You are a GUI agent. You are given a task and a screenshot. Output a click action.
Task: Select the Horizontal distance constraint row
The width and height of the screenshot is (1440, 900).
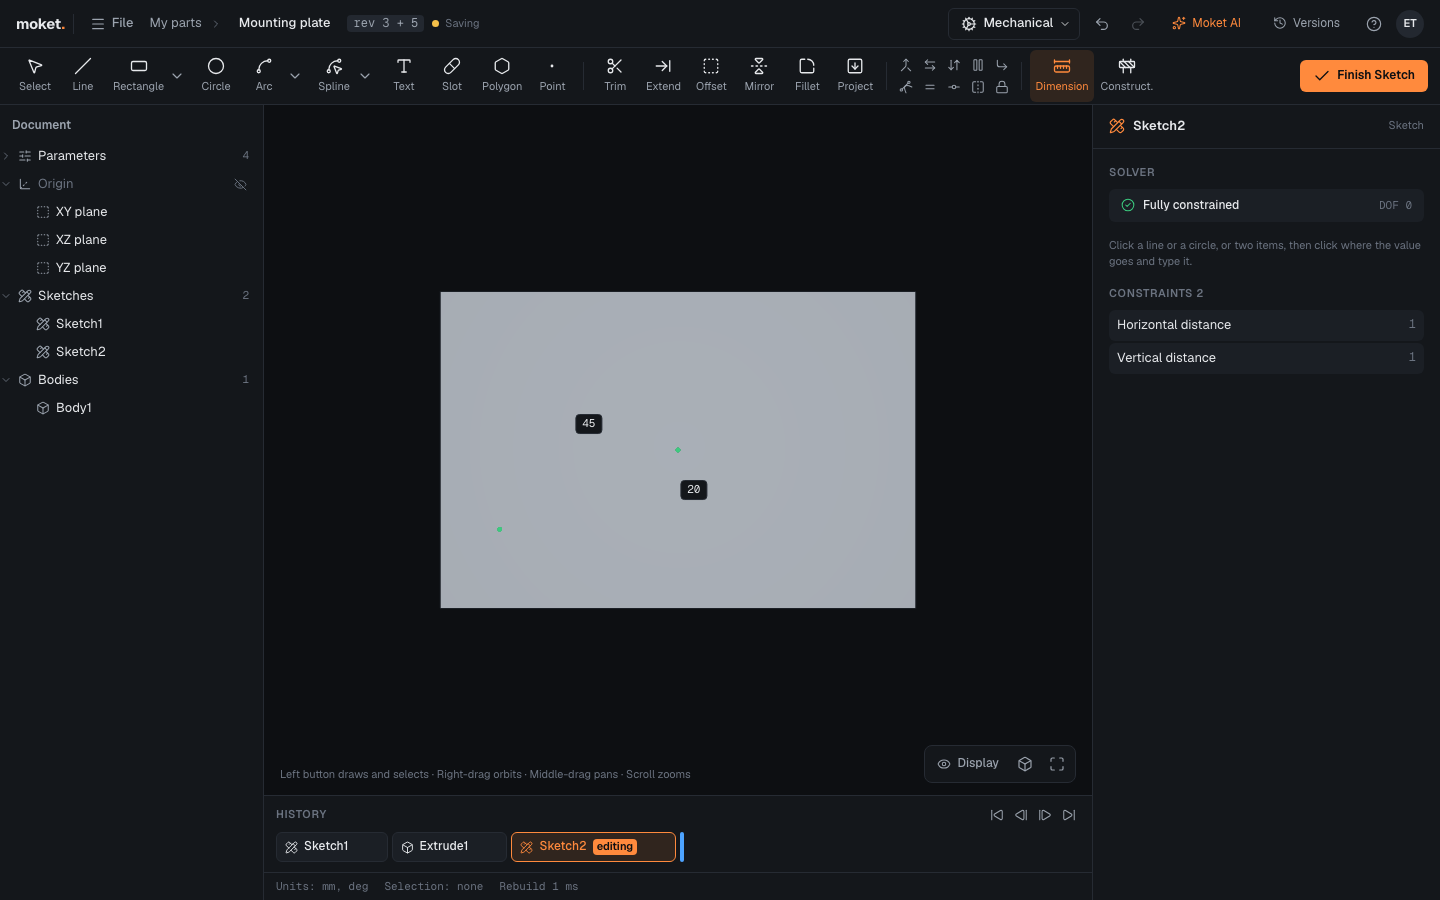(1266, 325)
